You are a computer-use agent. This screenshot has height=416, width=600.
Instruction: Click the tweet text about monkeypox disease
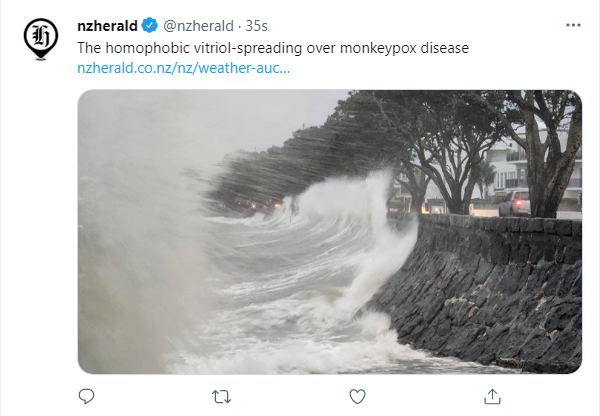pos(273,48)
